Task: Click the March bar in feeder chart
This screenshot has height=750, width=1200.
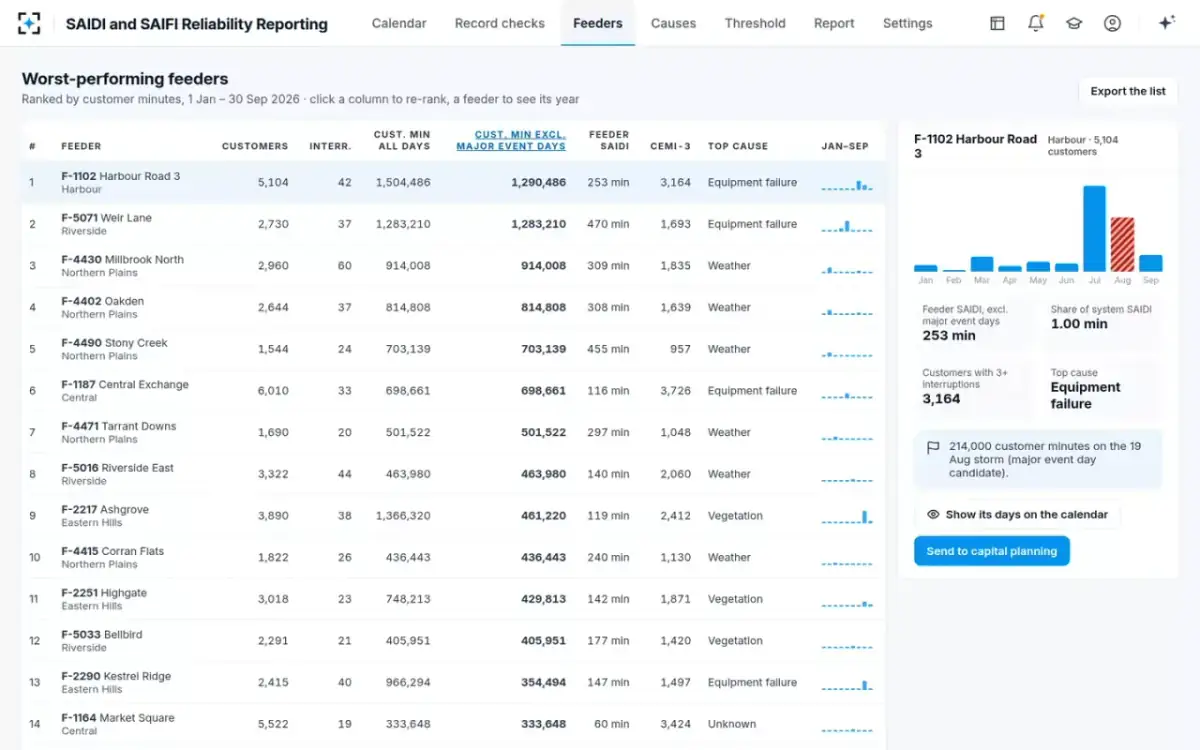Action: pyautogui.click(x=982, y=264)
